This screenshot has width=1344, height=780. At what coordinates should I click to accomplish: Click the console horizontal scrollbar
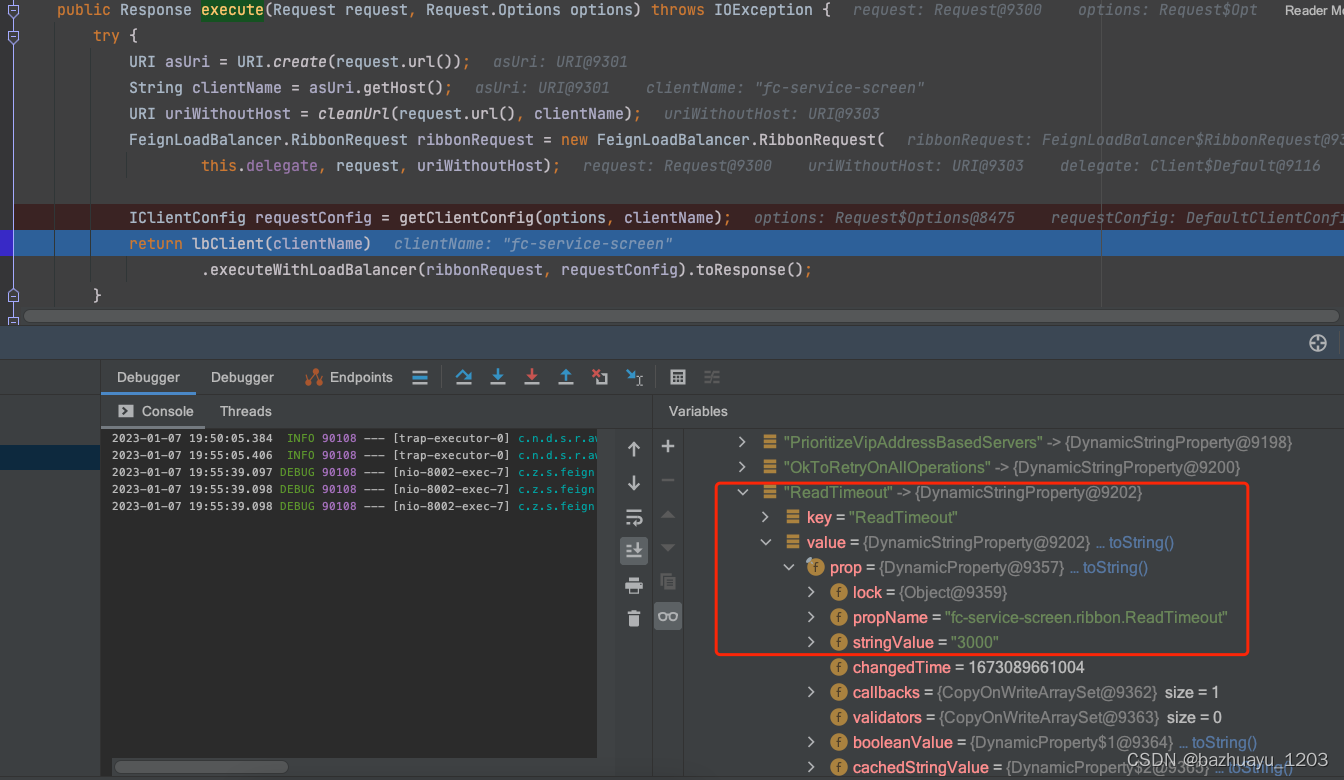coord(201,767)
